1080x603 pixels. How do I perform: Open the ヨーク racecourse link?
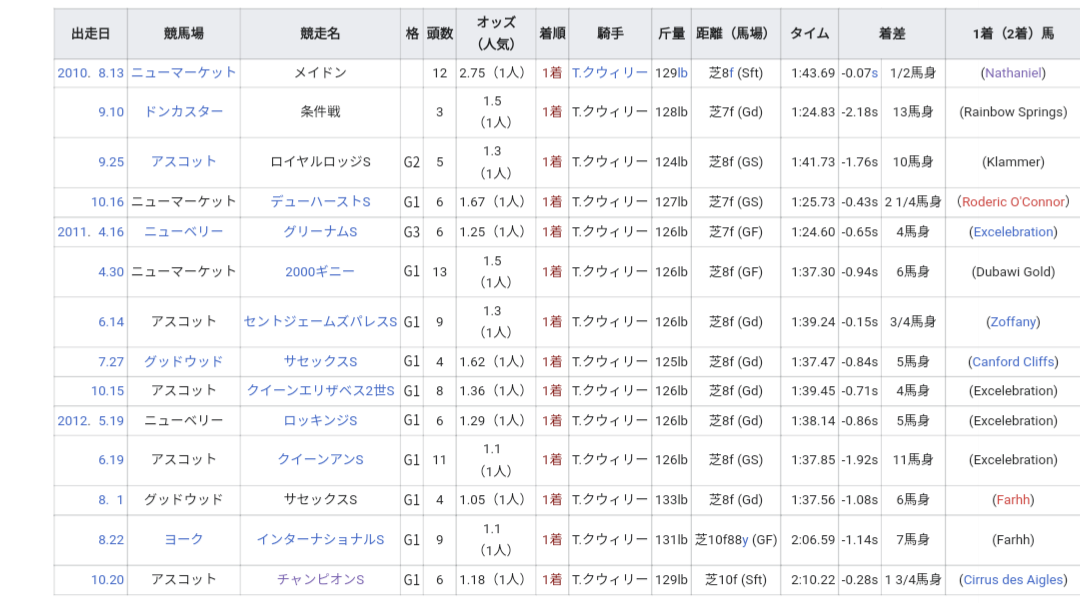coord(183,540)
